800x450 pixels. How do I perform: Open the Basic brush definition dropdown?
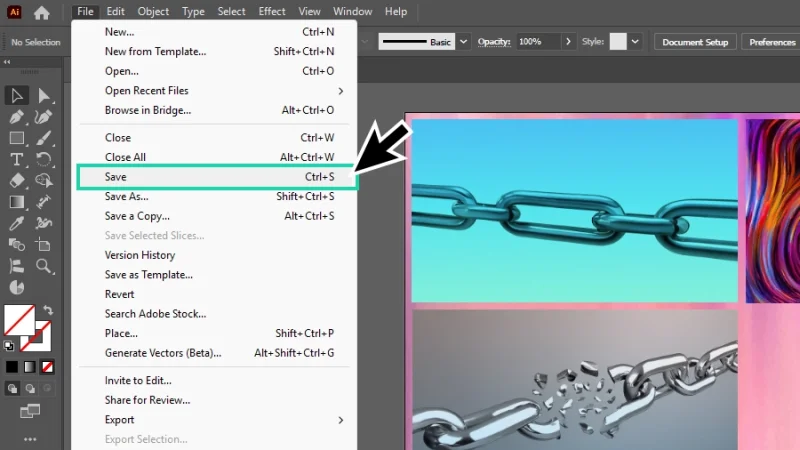tap(463, 42)
